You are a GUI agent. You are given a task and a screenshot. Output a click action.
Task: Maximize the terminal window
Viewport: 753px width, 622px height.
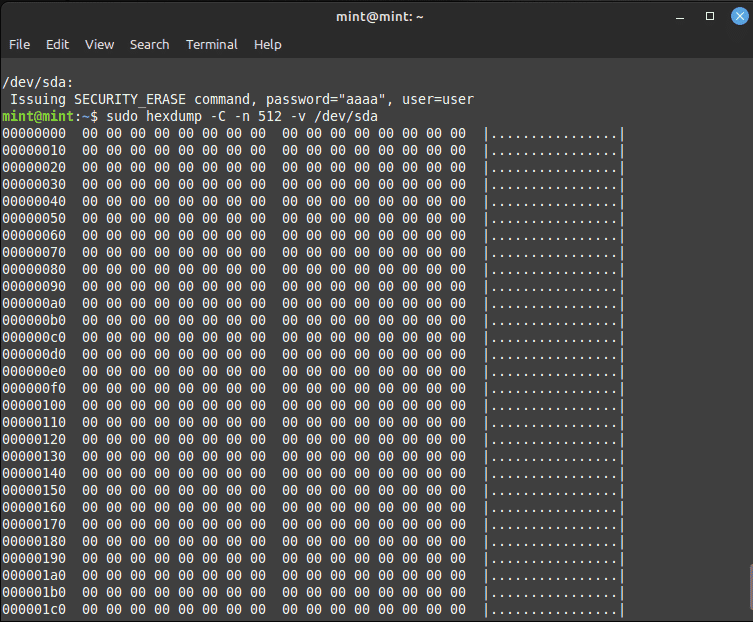pyautogui.click(x=710, y=16)
